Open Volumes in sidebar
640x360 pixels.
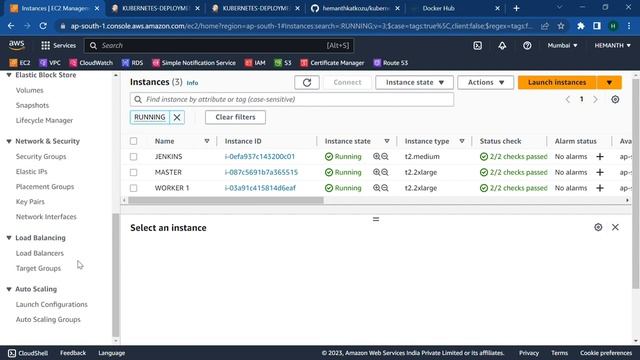point(29,90)
